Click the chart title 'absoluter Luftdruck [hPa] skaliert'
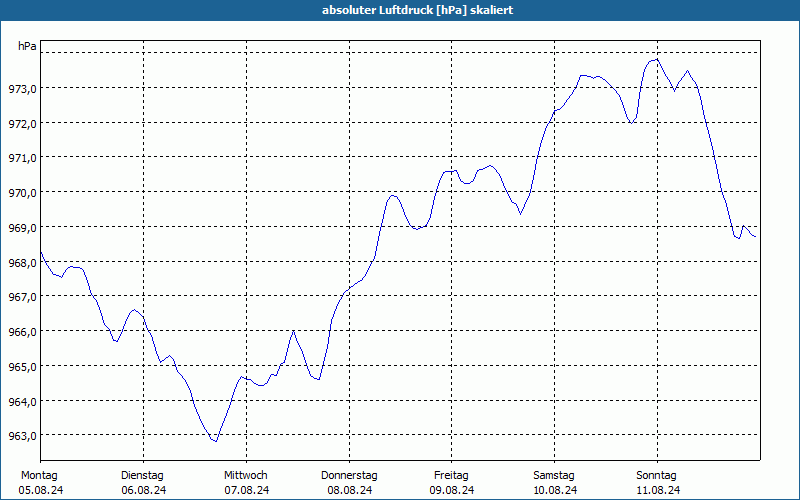This screenshot has height=500, width=800. tap(417, 10)
